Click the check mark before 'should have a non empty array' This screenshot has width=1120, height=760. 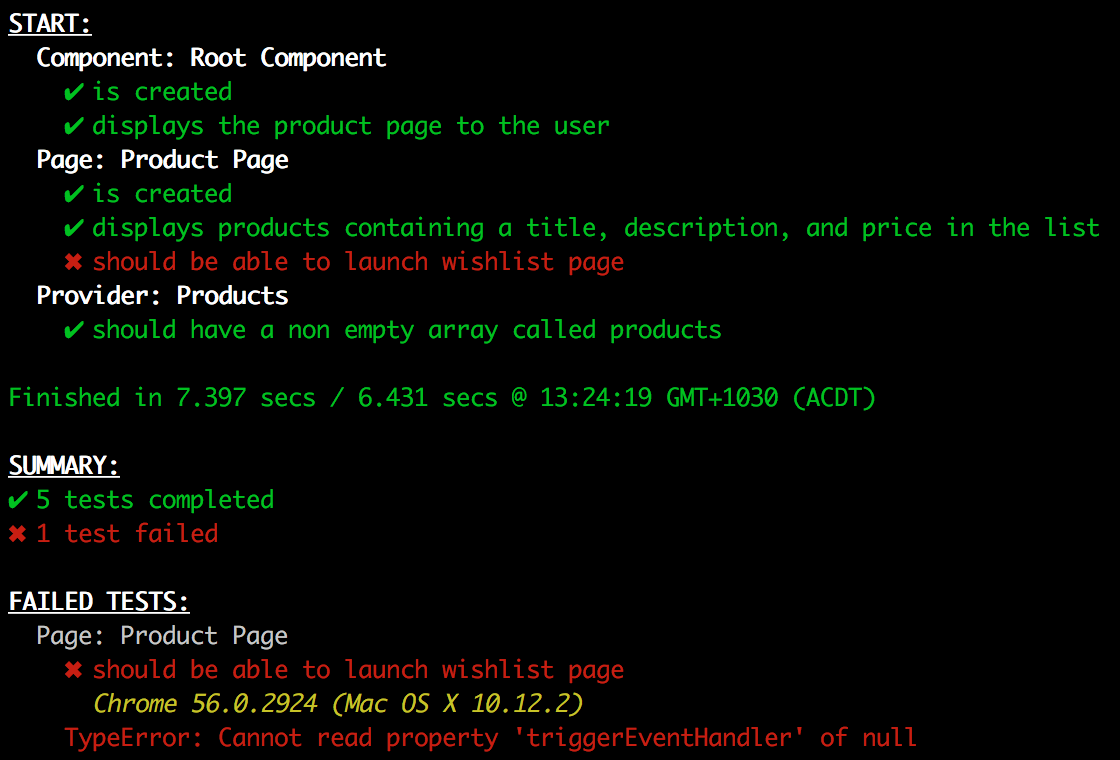pos(74,330)
